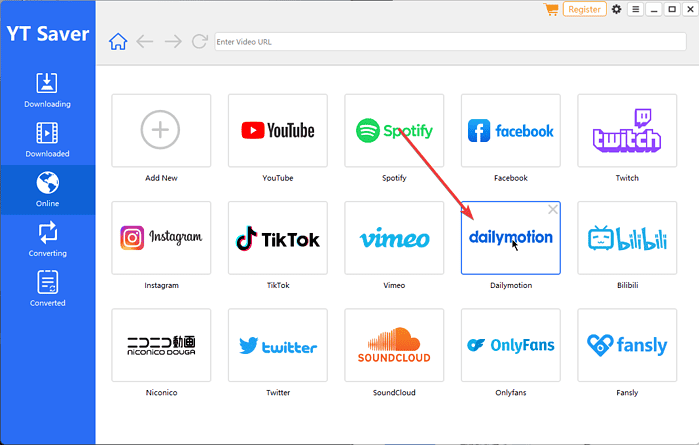Select the Converting tab in the sidebar
This screenshot has width=699, height=445.
click(x=47, y=239)
